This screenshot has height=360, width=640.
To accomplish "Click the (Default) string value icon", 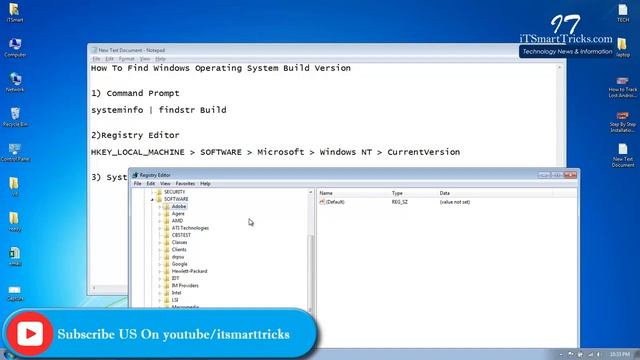I will click(322, 202).
